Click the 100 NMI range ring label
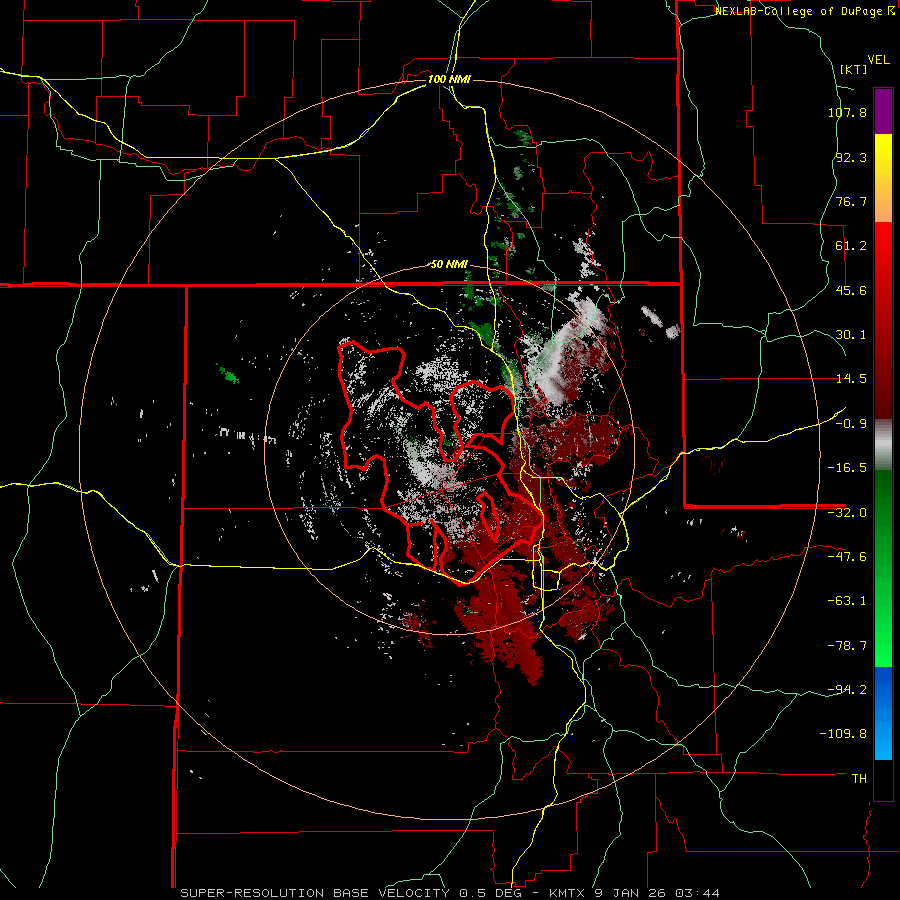This screenshot has height=900, width=900. [449, 79]
